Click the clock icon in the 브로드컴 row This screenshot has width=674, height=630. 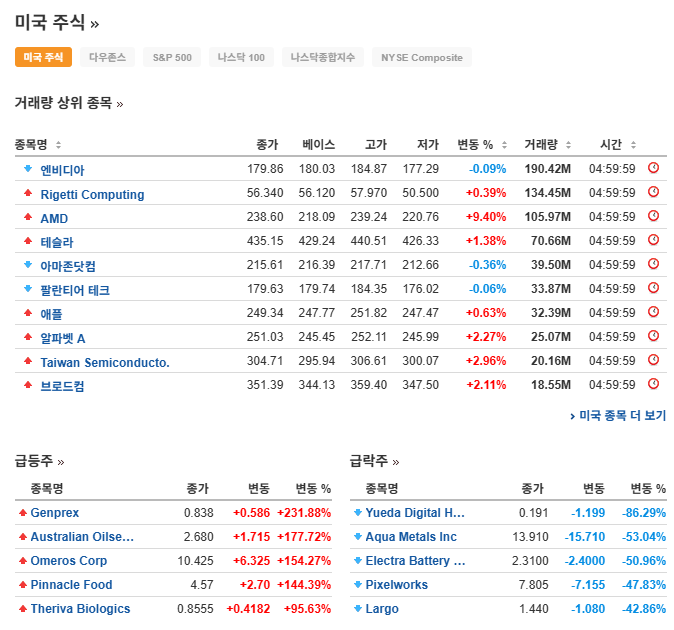point(653,384)
